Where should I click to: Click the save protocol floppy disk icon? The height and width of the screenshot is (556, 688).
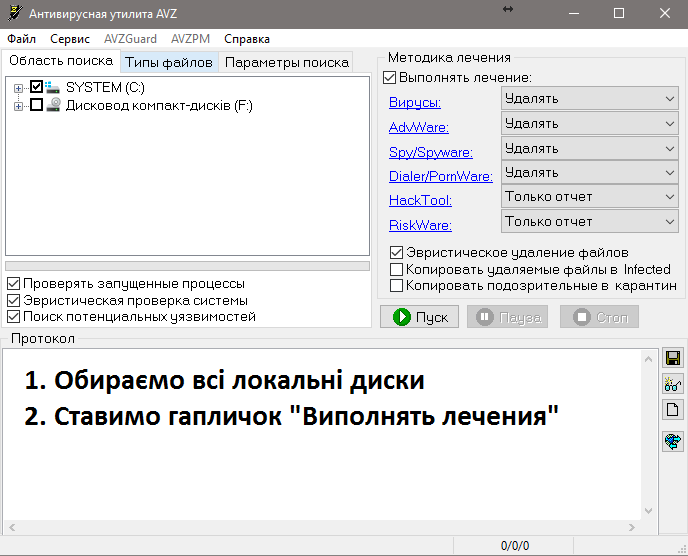click(673, 358)
